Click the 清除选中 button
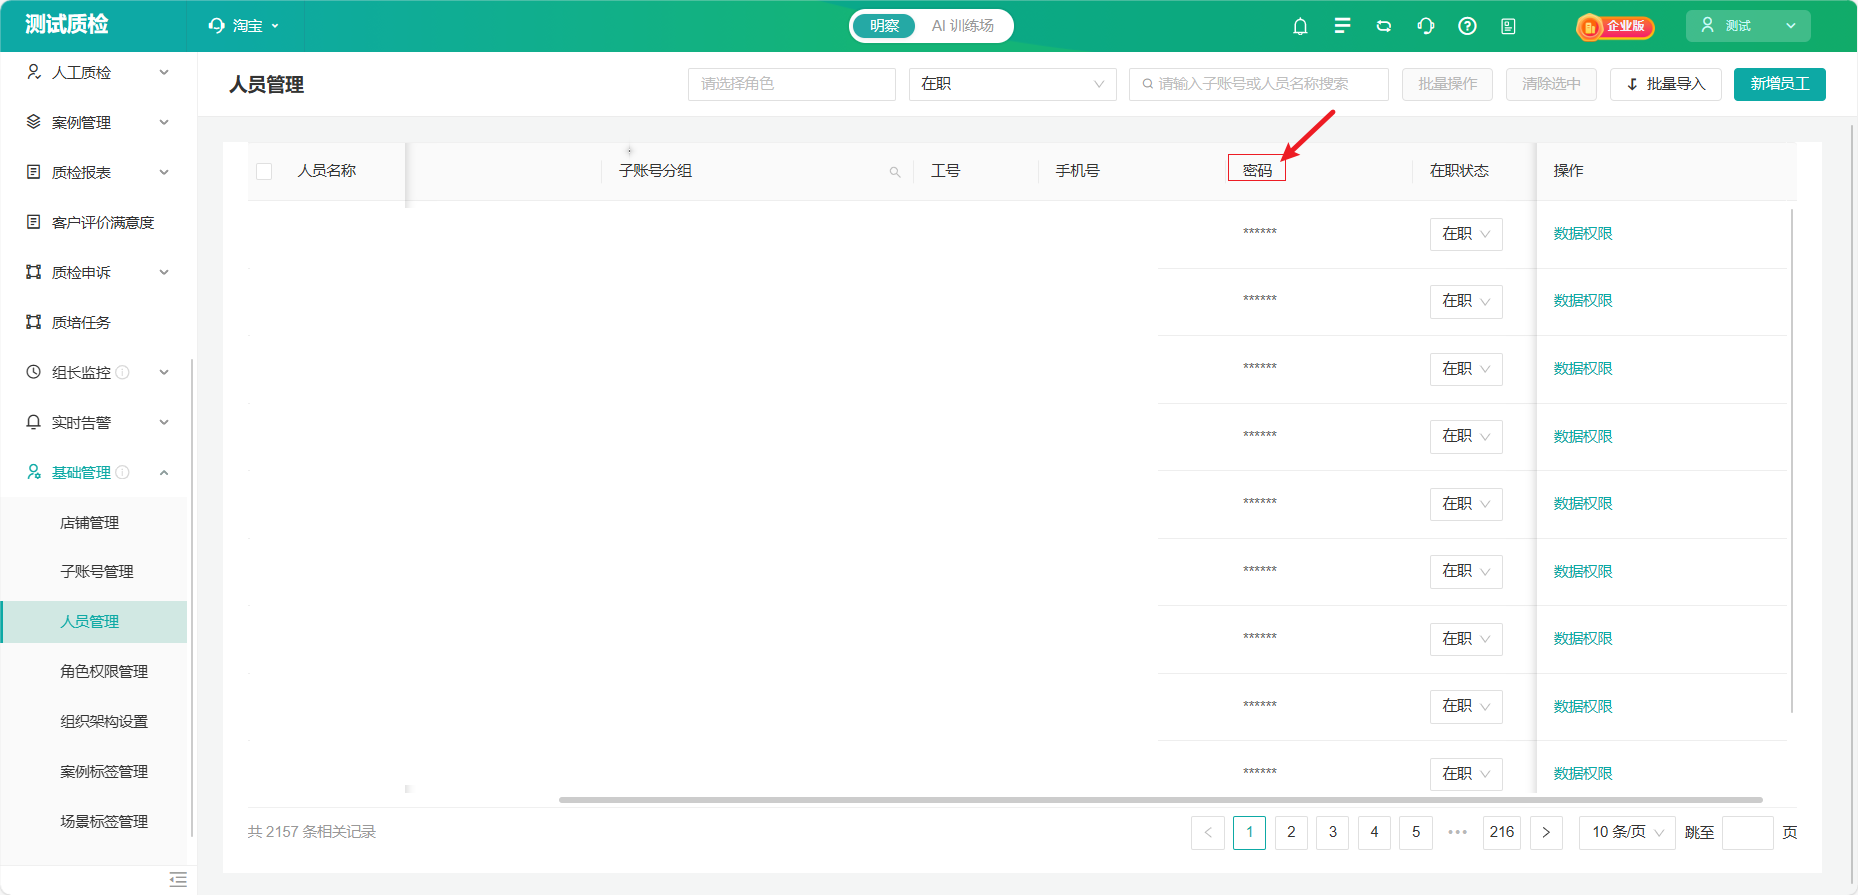Viewport: 1858px width, 895px height. click(1551, 84)
